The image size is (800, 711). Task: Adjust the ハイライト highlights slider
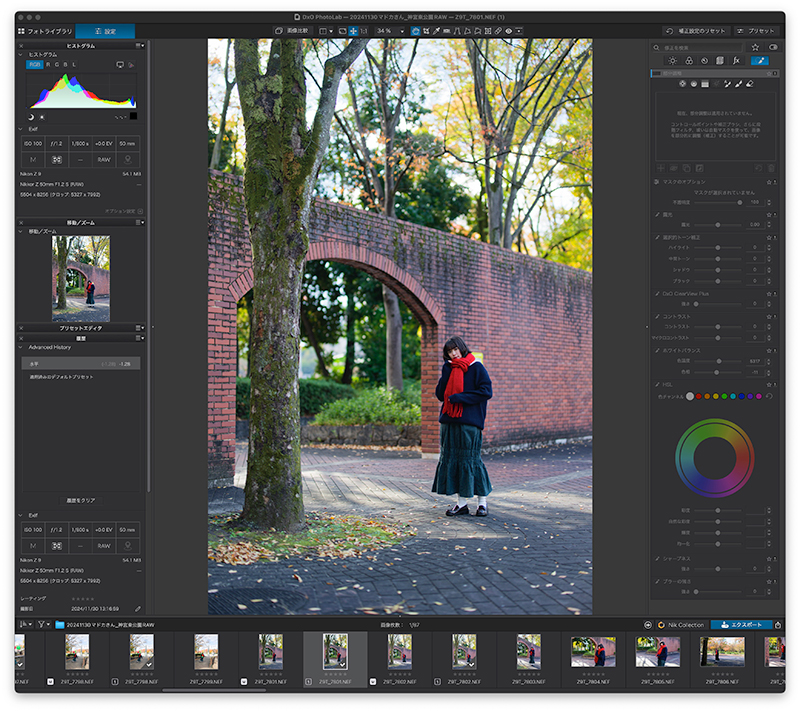pos(717,247)
